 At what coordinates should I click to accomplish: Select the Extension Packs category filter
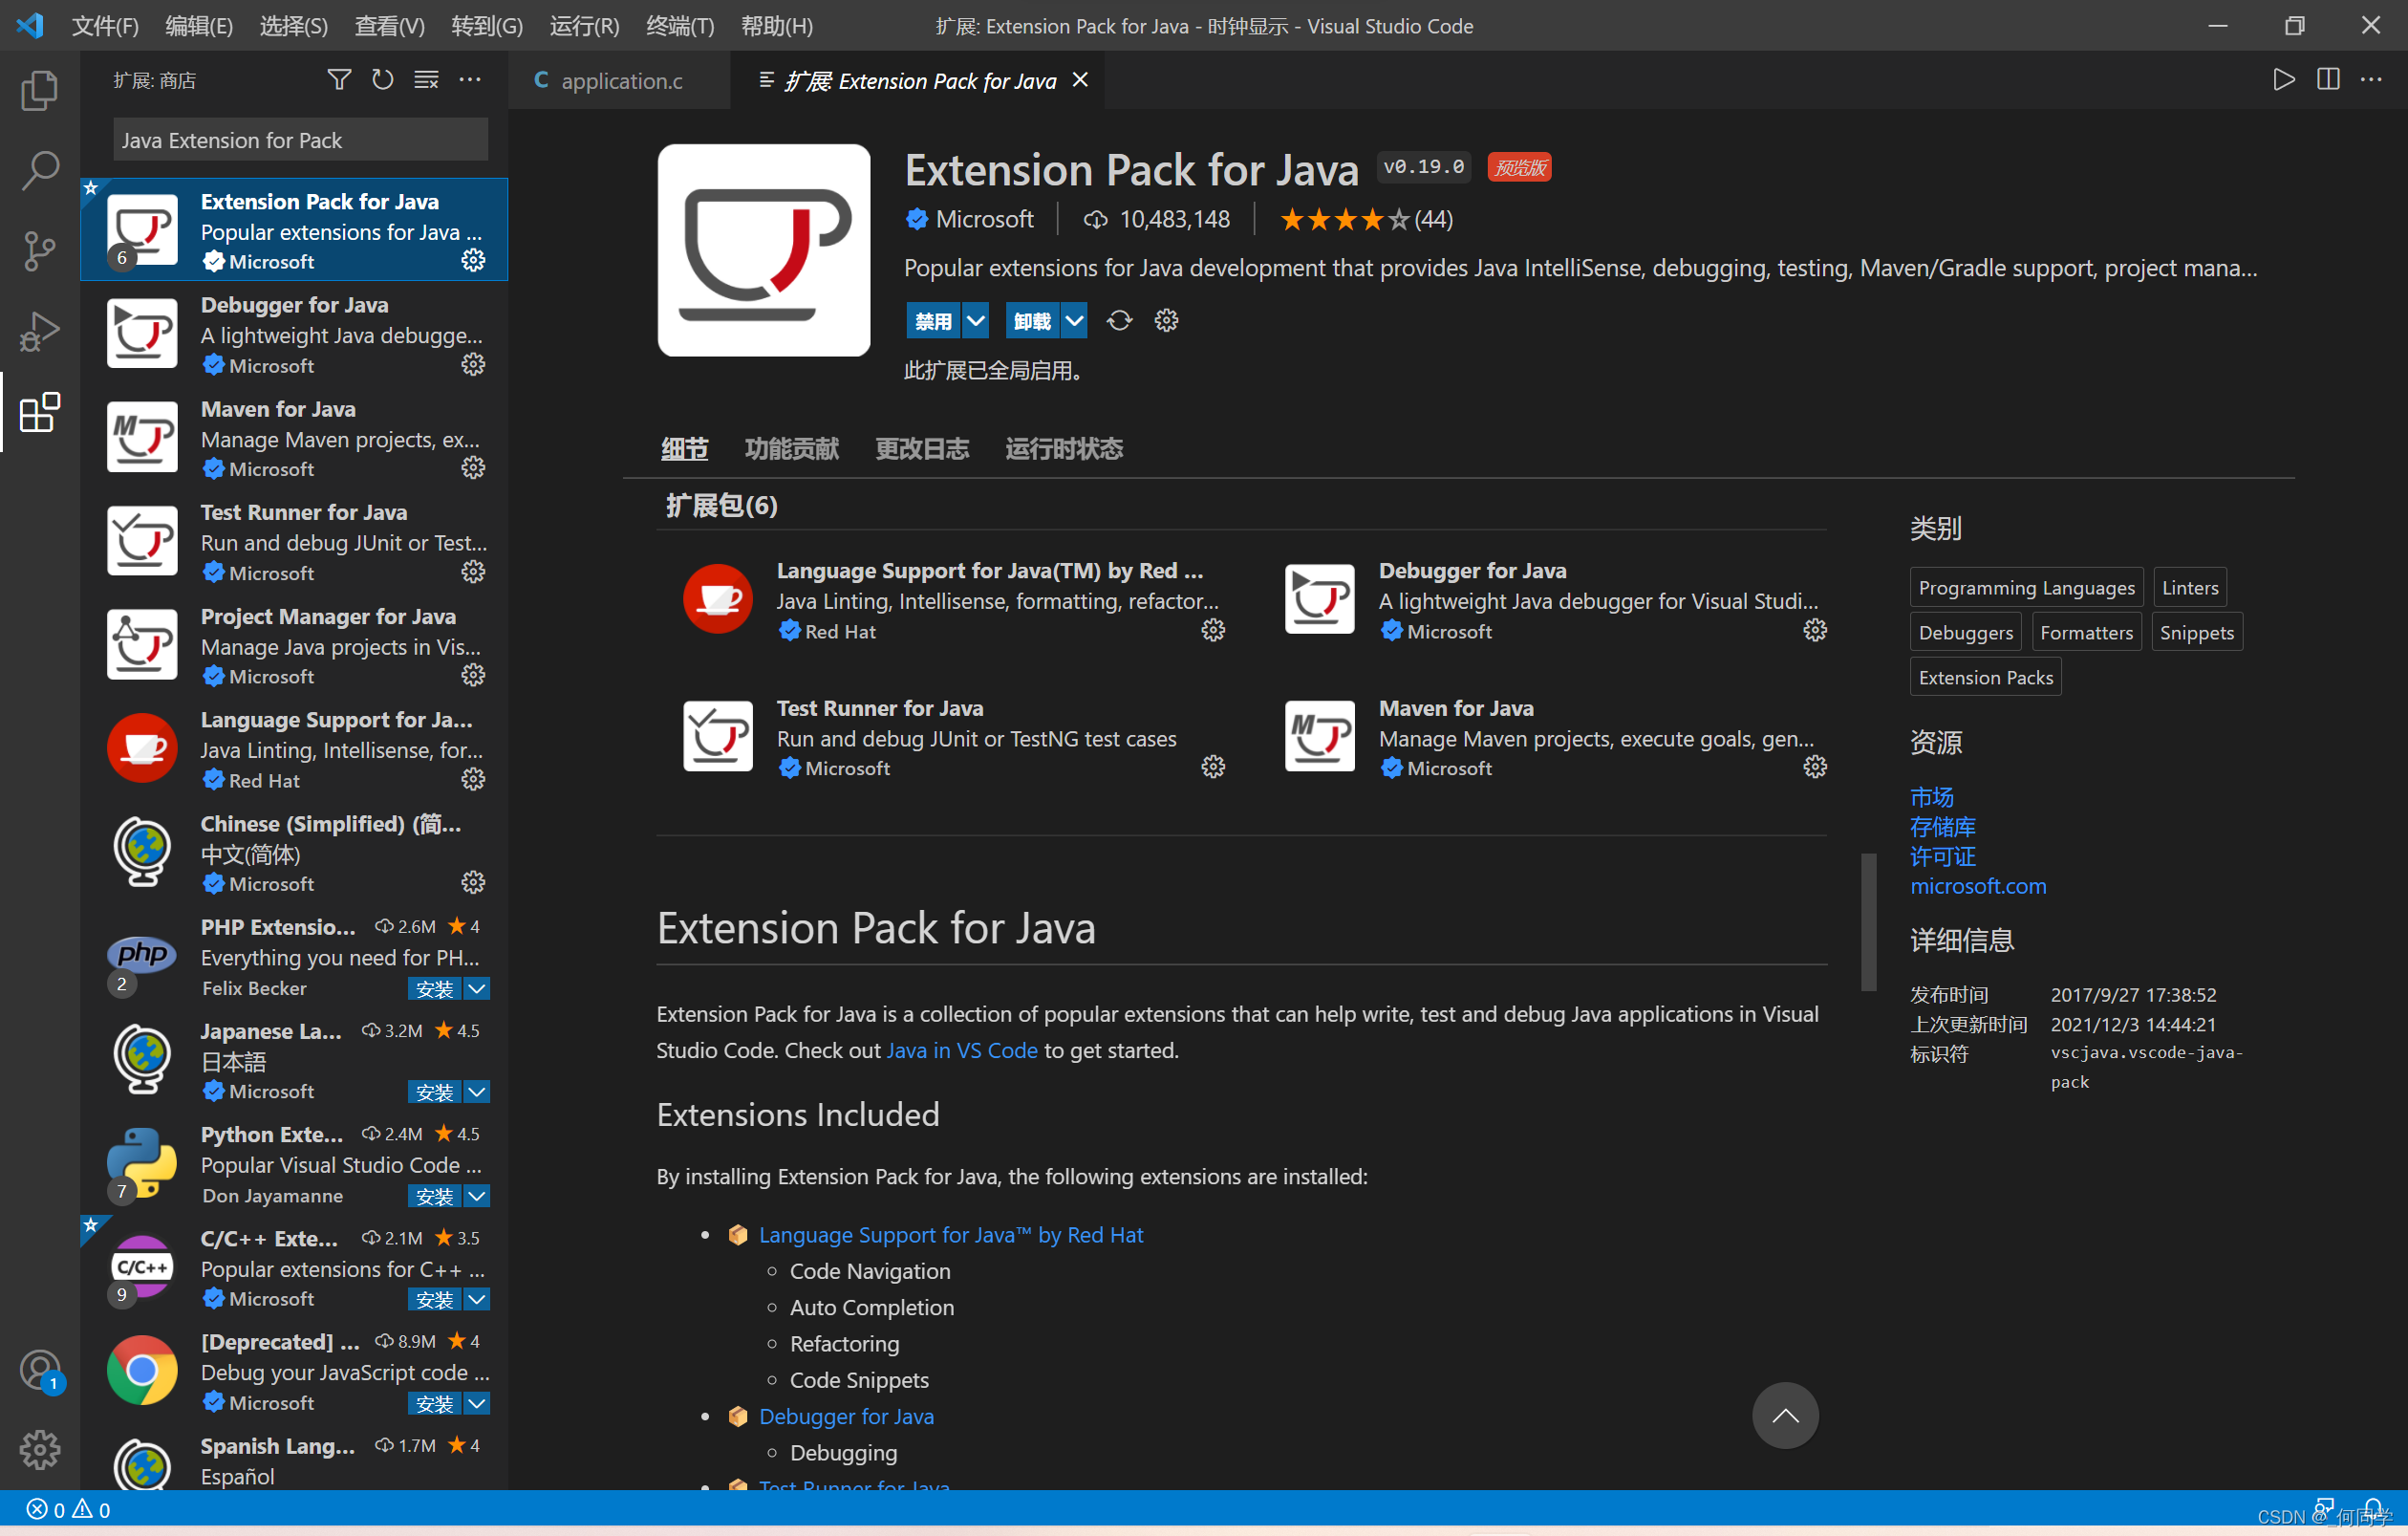(1984, 676)
